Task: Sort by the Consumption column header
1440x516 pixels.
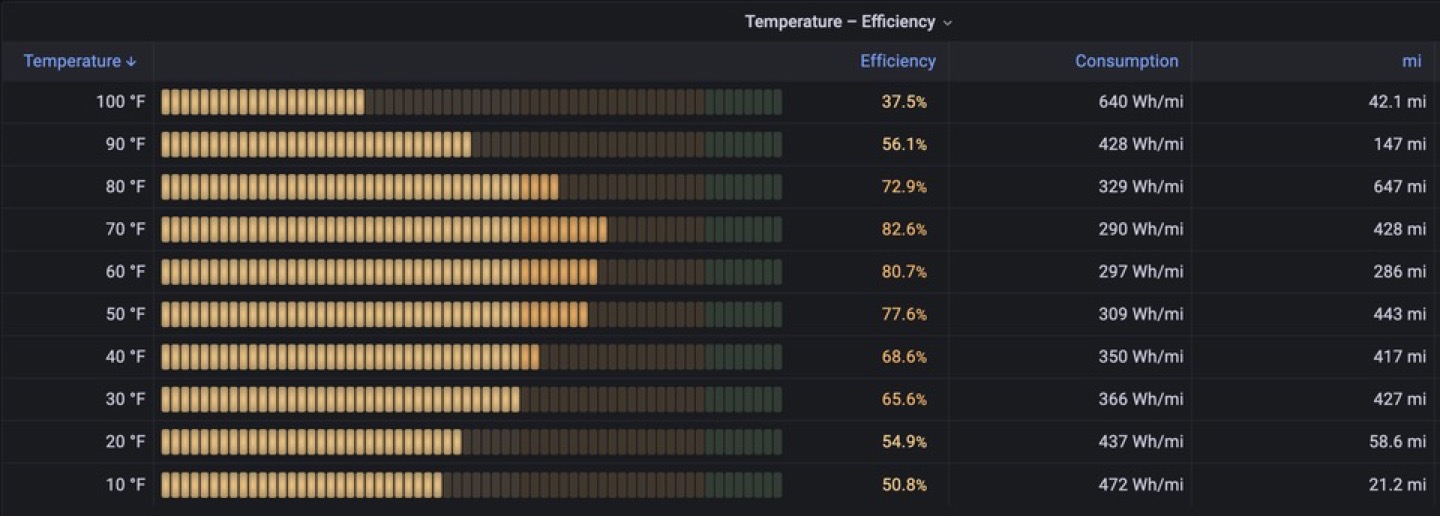Action: pos(1126,61)
